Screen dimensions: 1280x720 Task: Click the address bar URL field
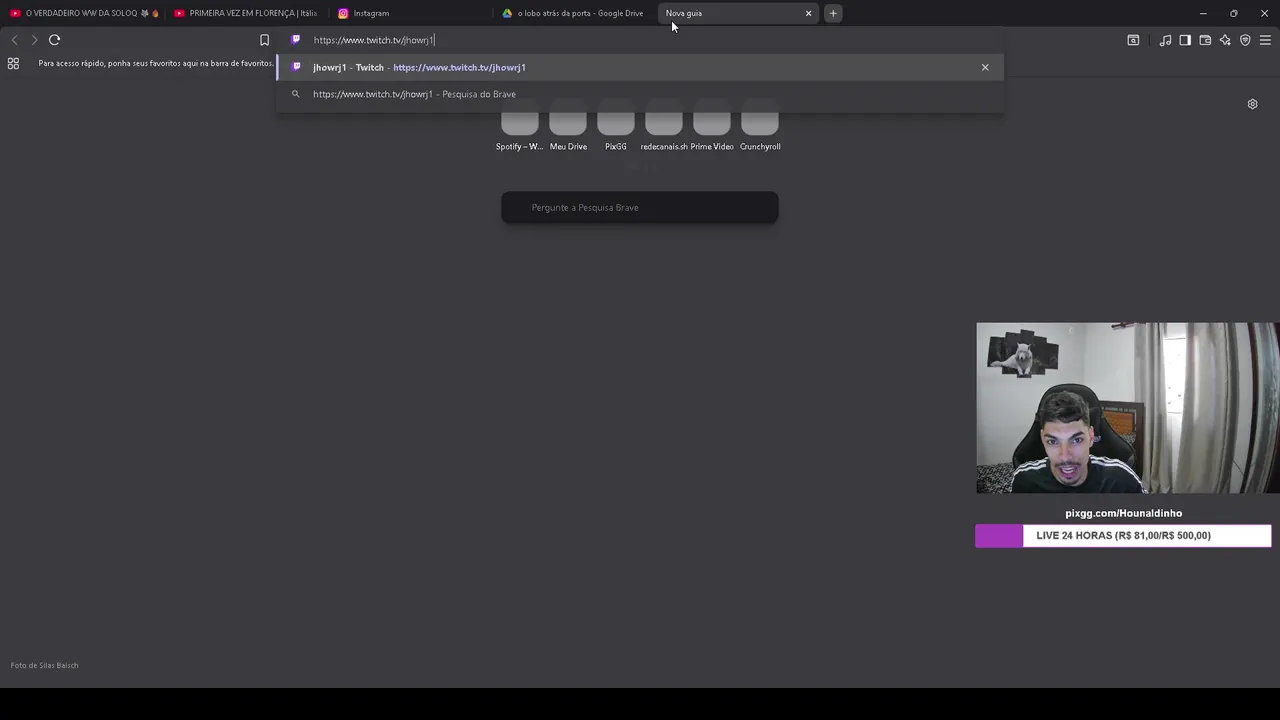[640, 40]
